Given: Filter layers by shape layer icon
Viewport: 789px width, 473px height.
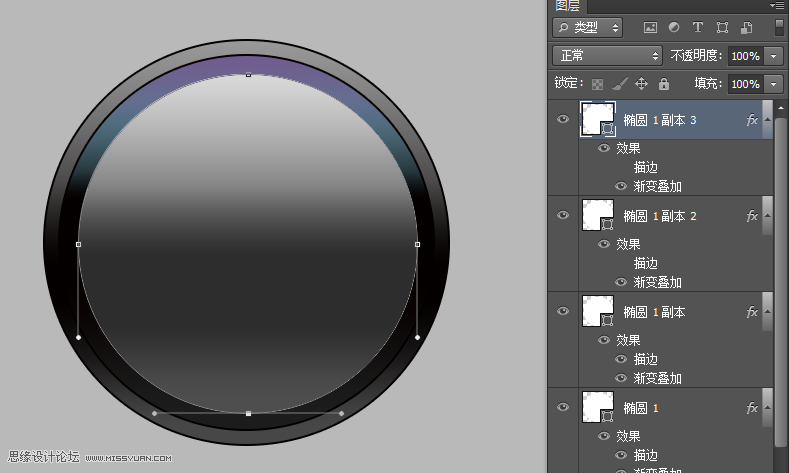Looking at the screenshot, I should click(722, 27).
